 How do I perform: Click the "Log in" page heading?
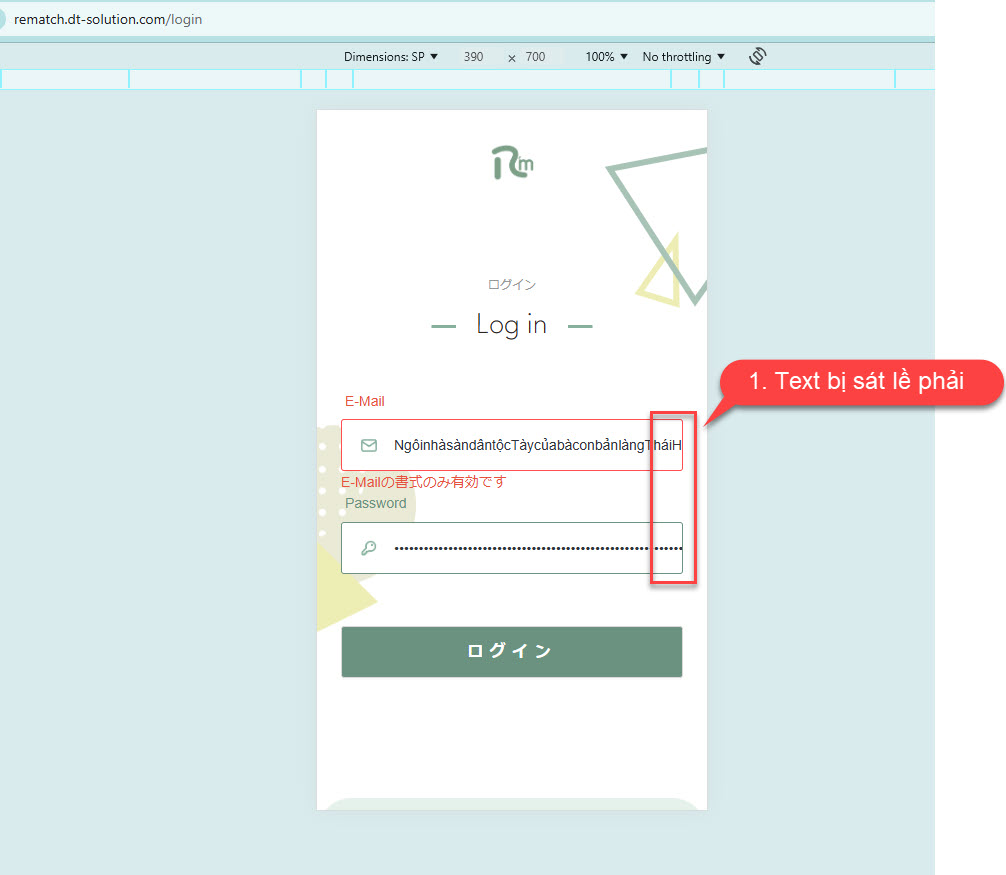(511, 325)
